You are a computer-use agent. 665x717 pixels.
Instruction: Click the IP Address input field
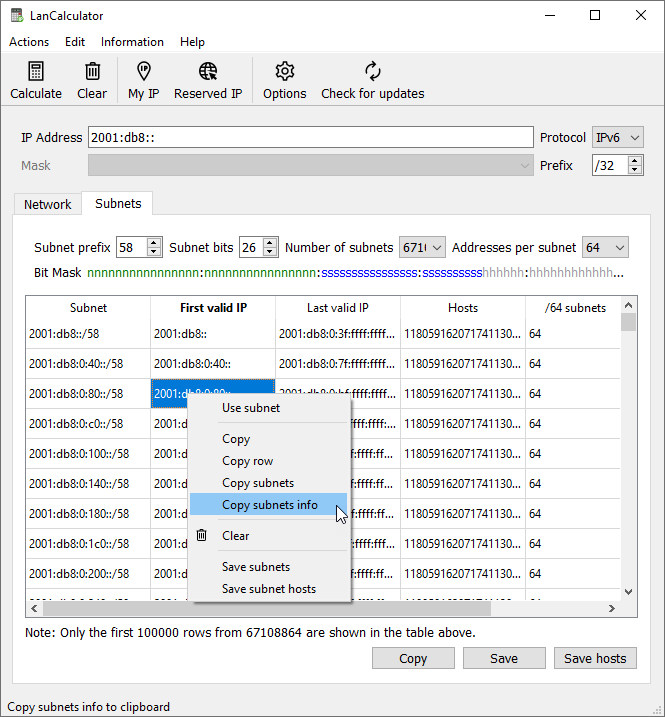311,137
